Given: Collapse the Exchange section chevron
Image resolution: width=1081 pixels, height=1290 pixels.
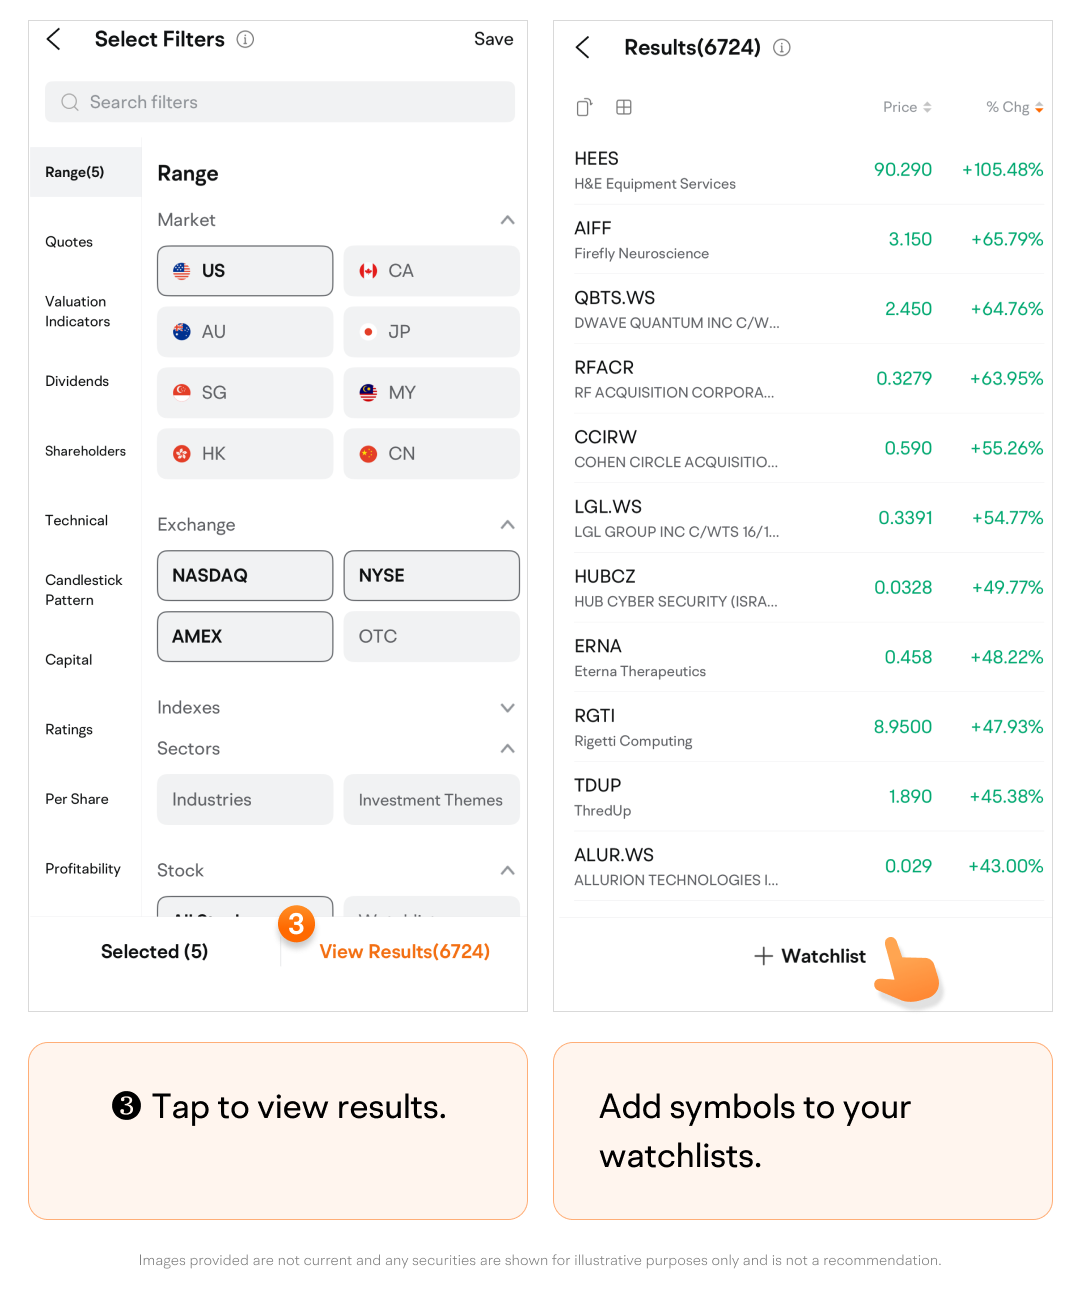Looking at the screenshot, I should [x=507, y=525].
